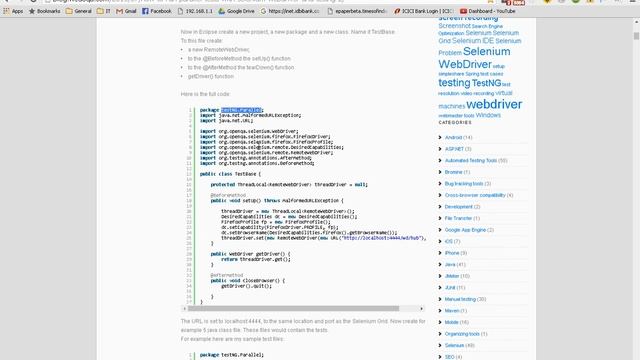The image size is (640, 360).
Task: Click the webmaster tools tag
Action: 456,116
